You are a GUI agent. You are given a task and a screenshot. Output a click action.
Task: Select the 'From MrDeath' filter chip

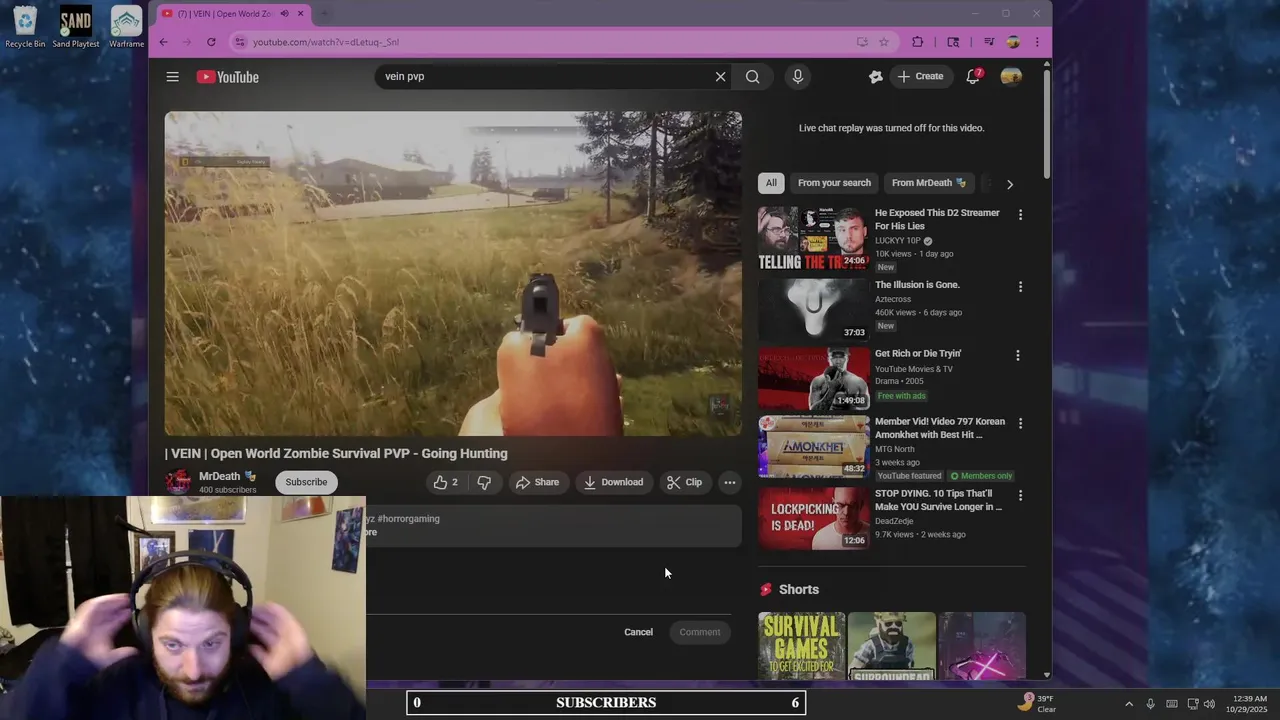click(x=929, y=183)
